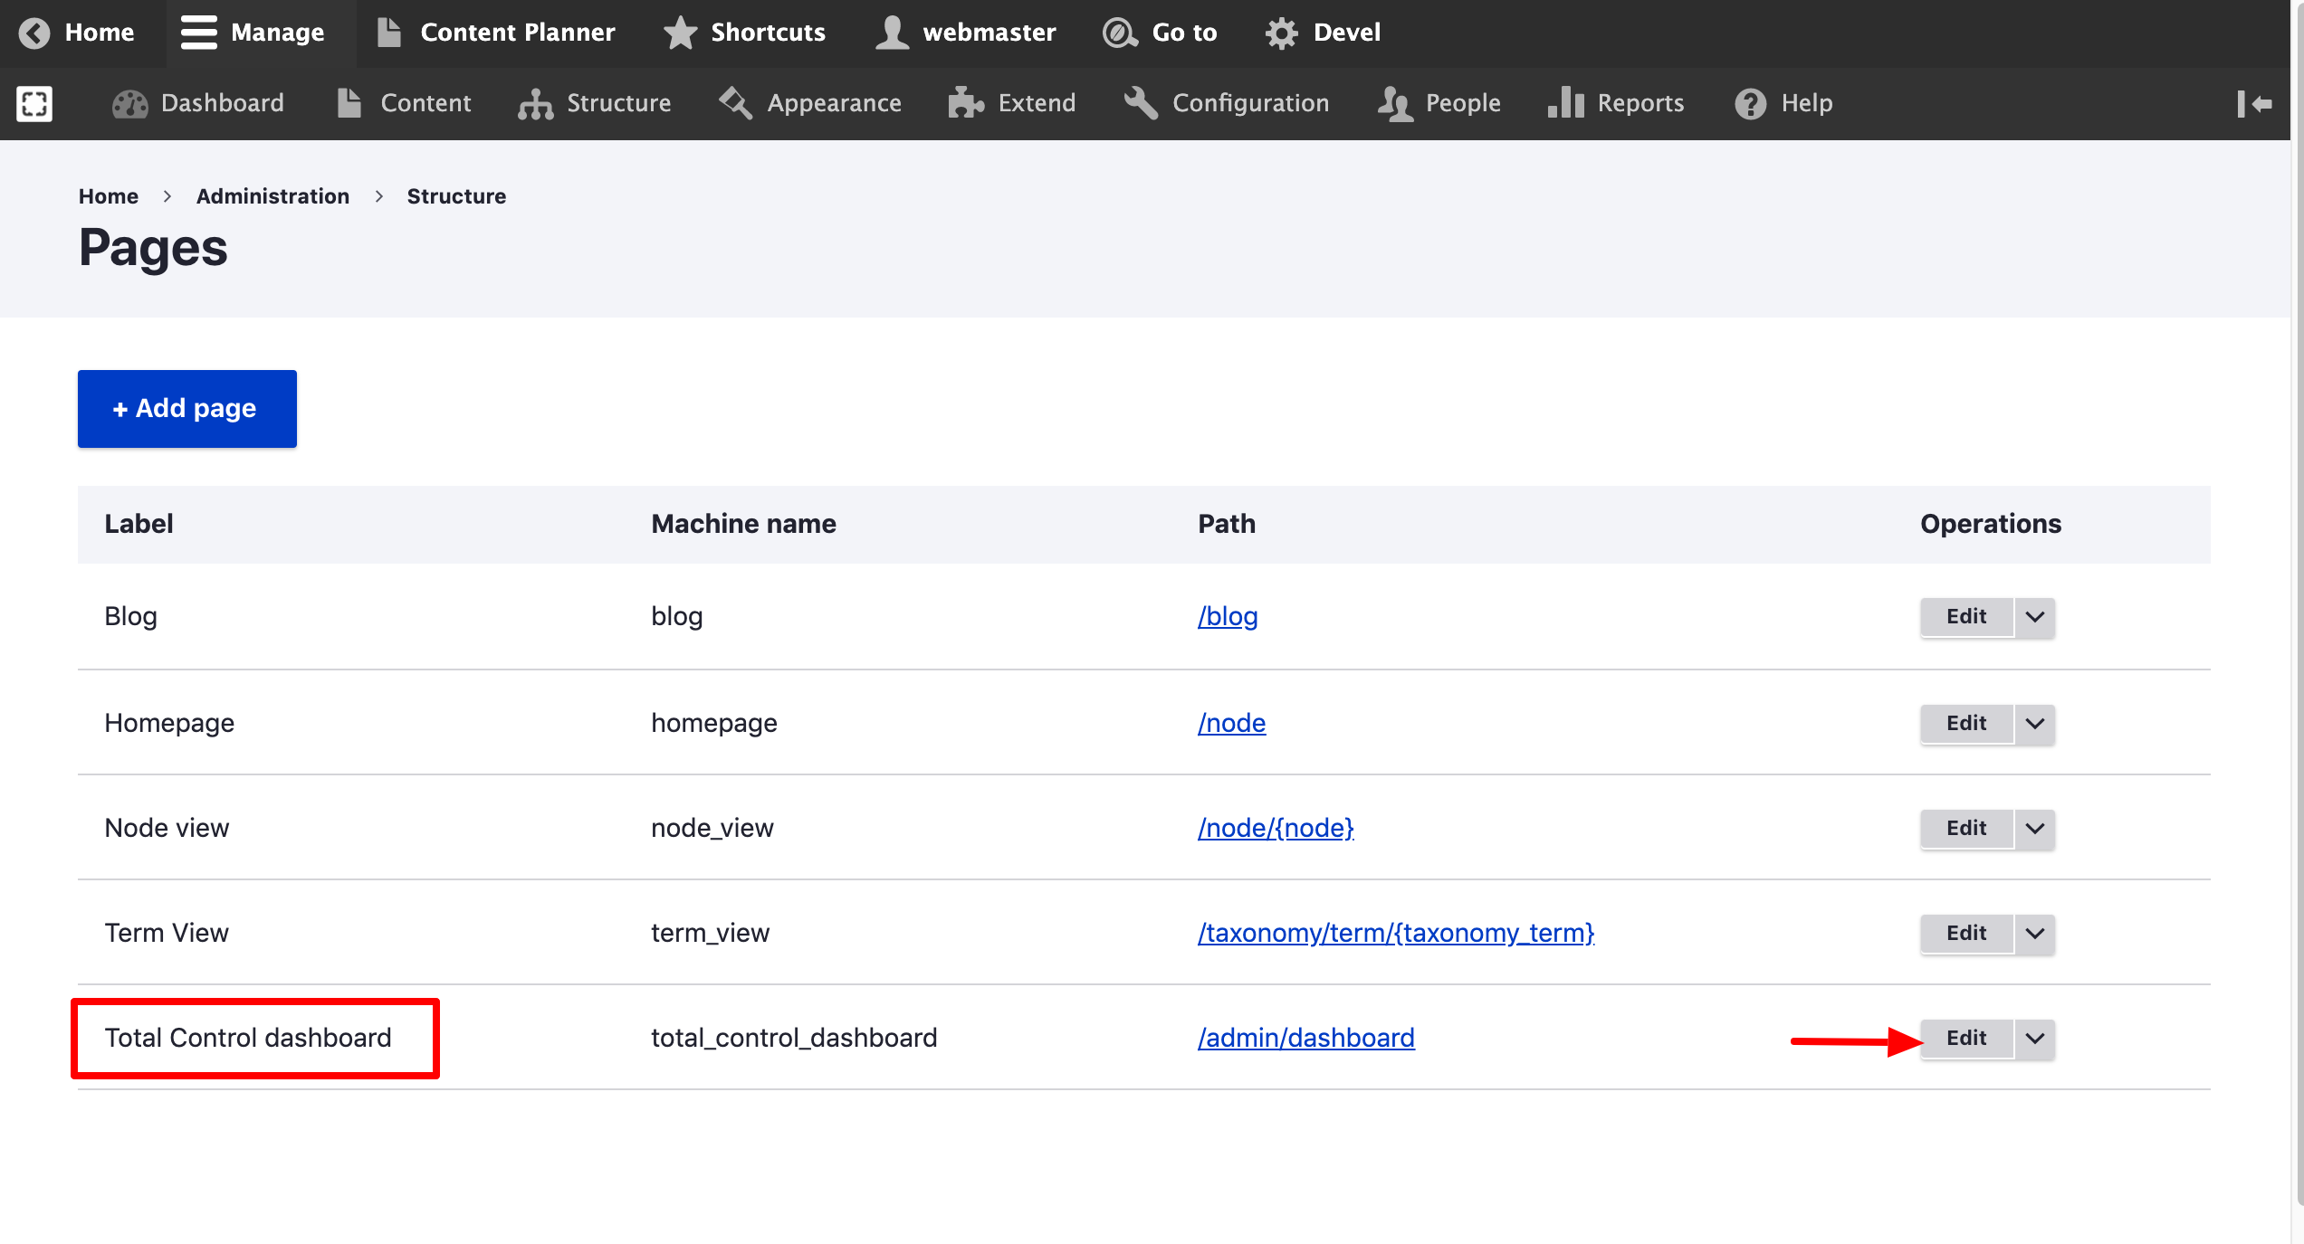Click the webmaster user icon
The width and height of the screenshot is (2304, 1244).
pyautogui.click(x=891, y=33)
